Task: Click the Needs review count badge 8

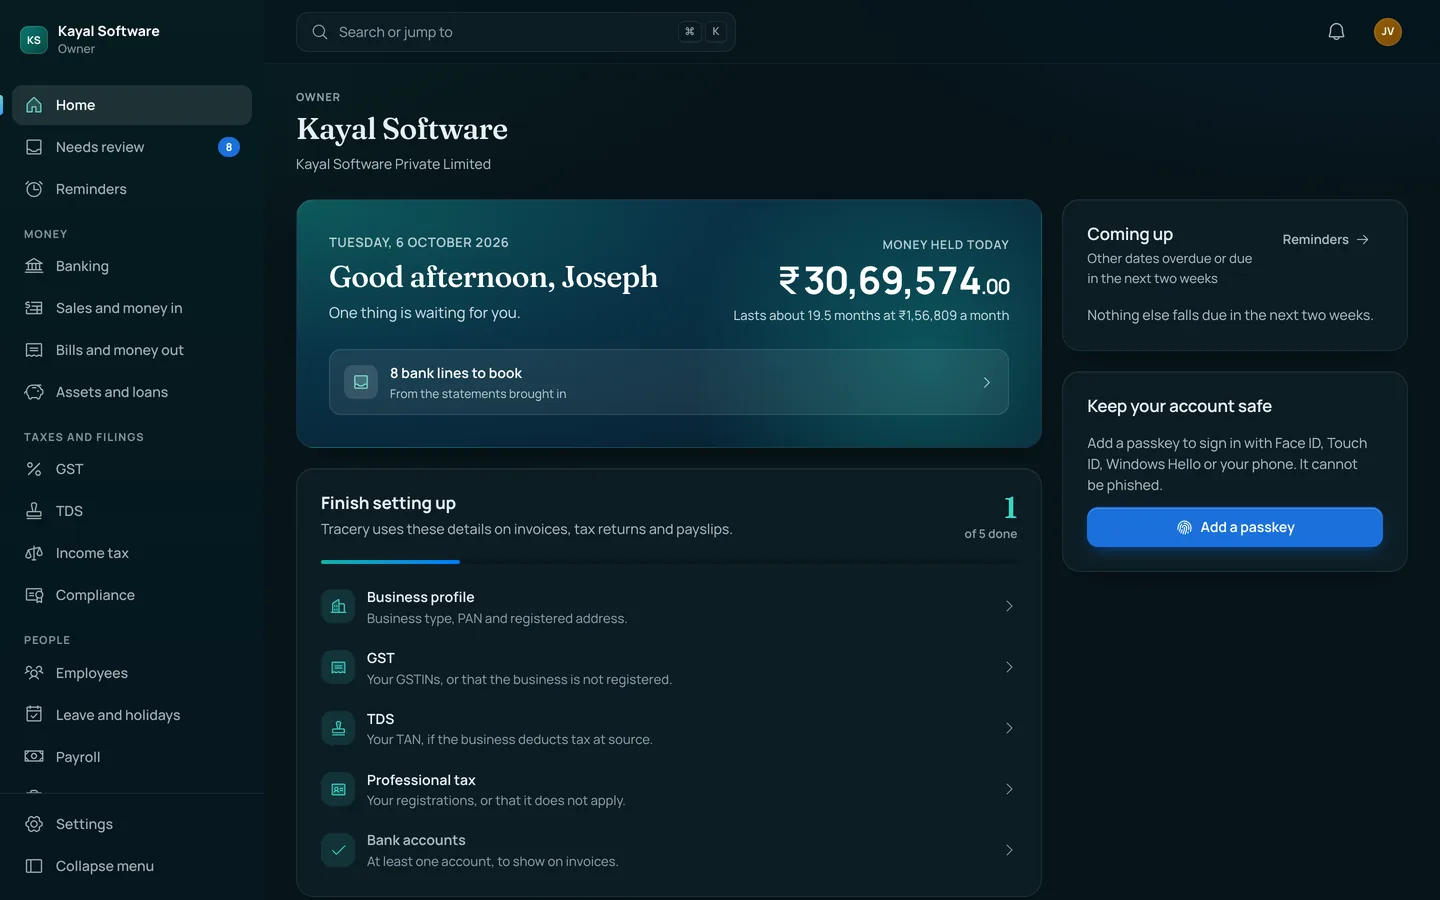Action: pyautogui.click(x=229, y=147)
